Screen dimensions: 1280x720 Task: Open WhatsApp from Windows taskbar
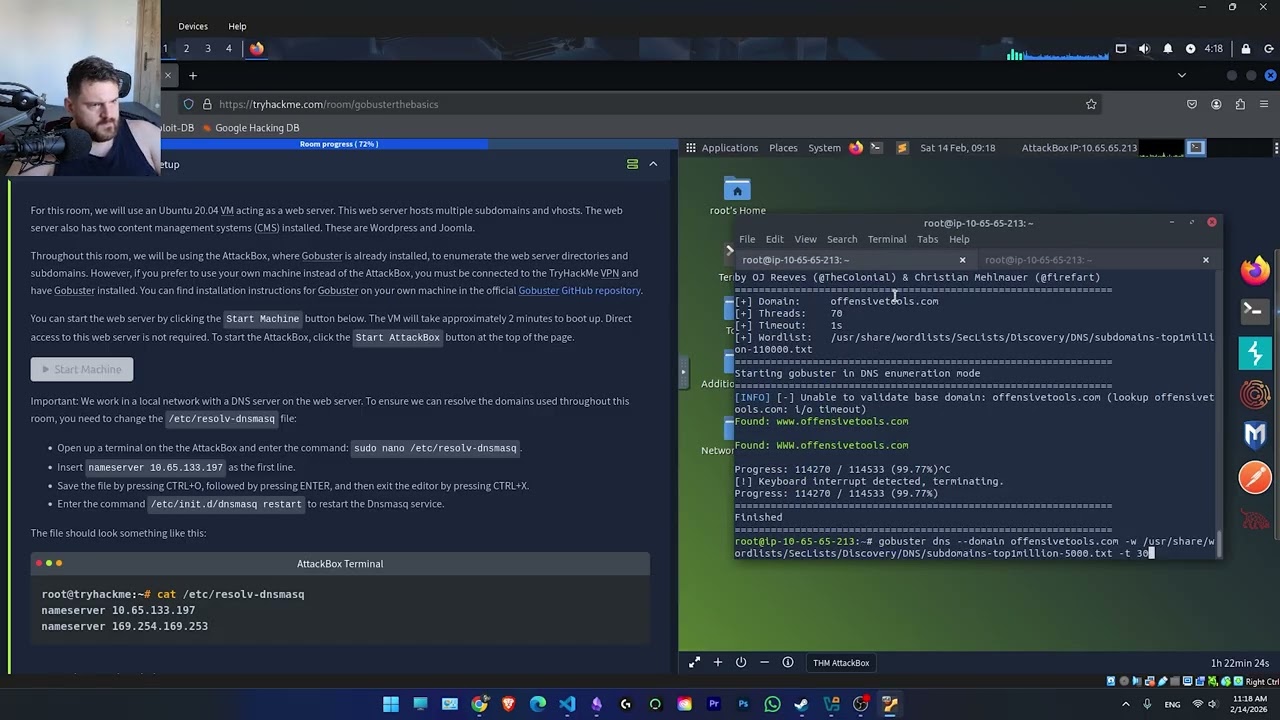coord(772,704)
